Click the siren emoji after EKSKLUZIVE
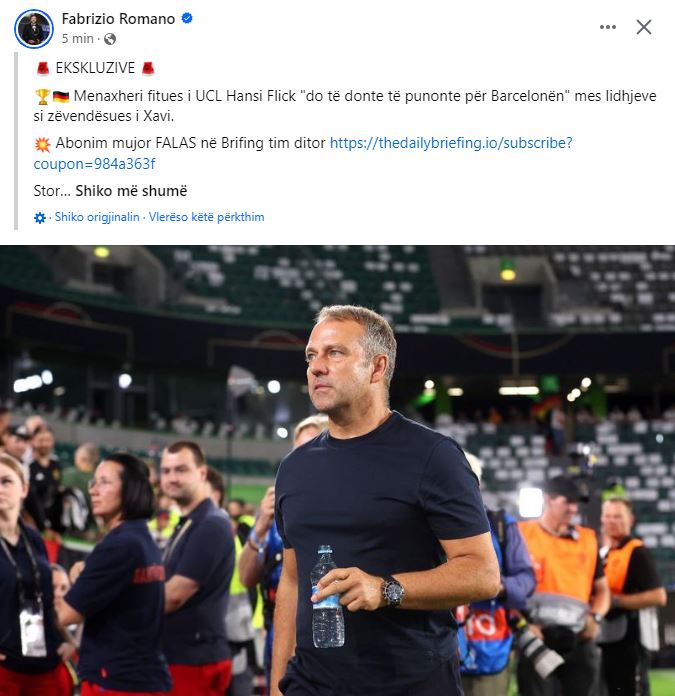This screenshot has width=675, height=696. pos(147,68)
